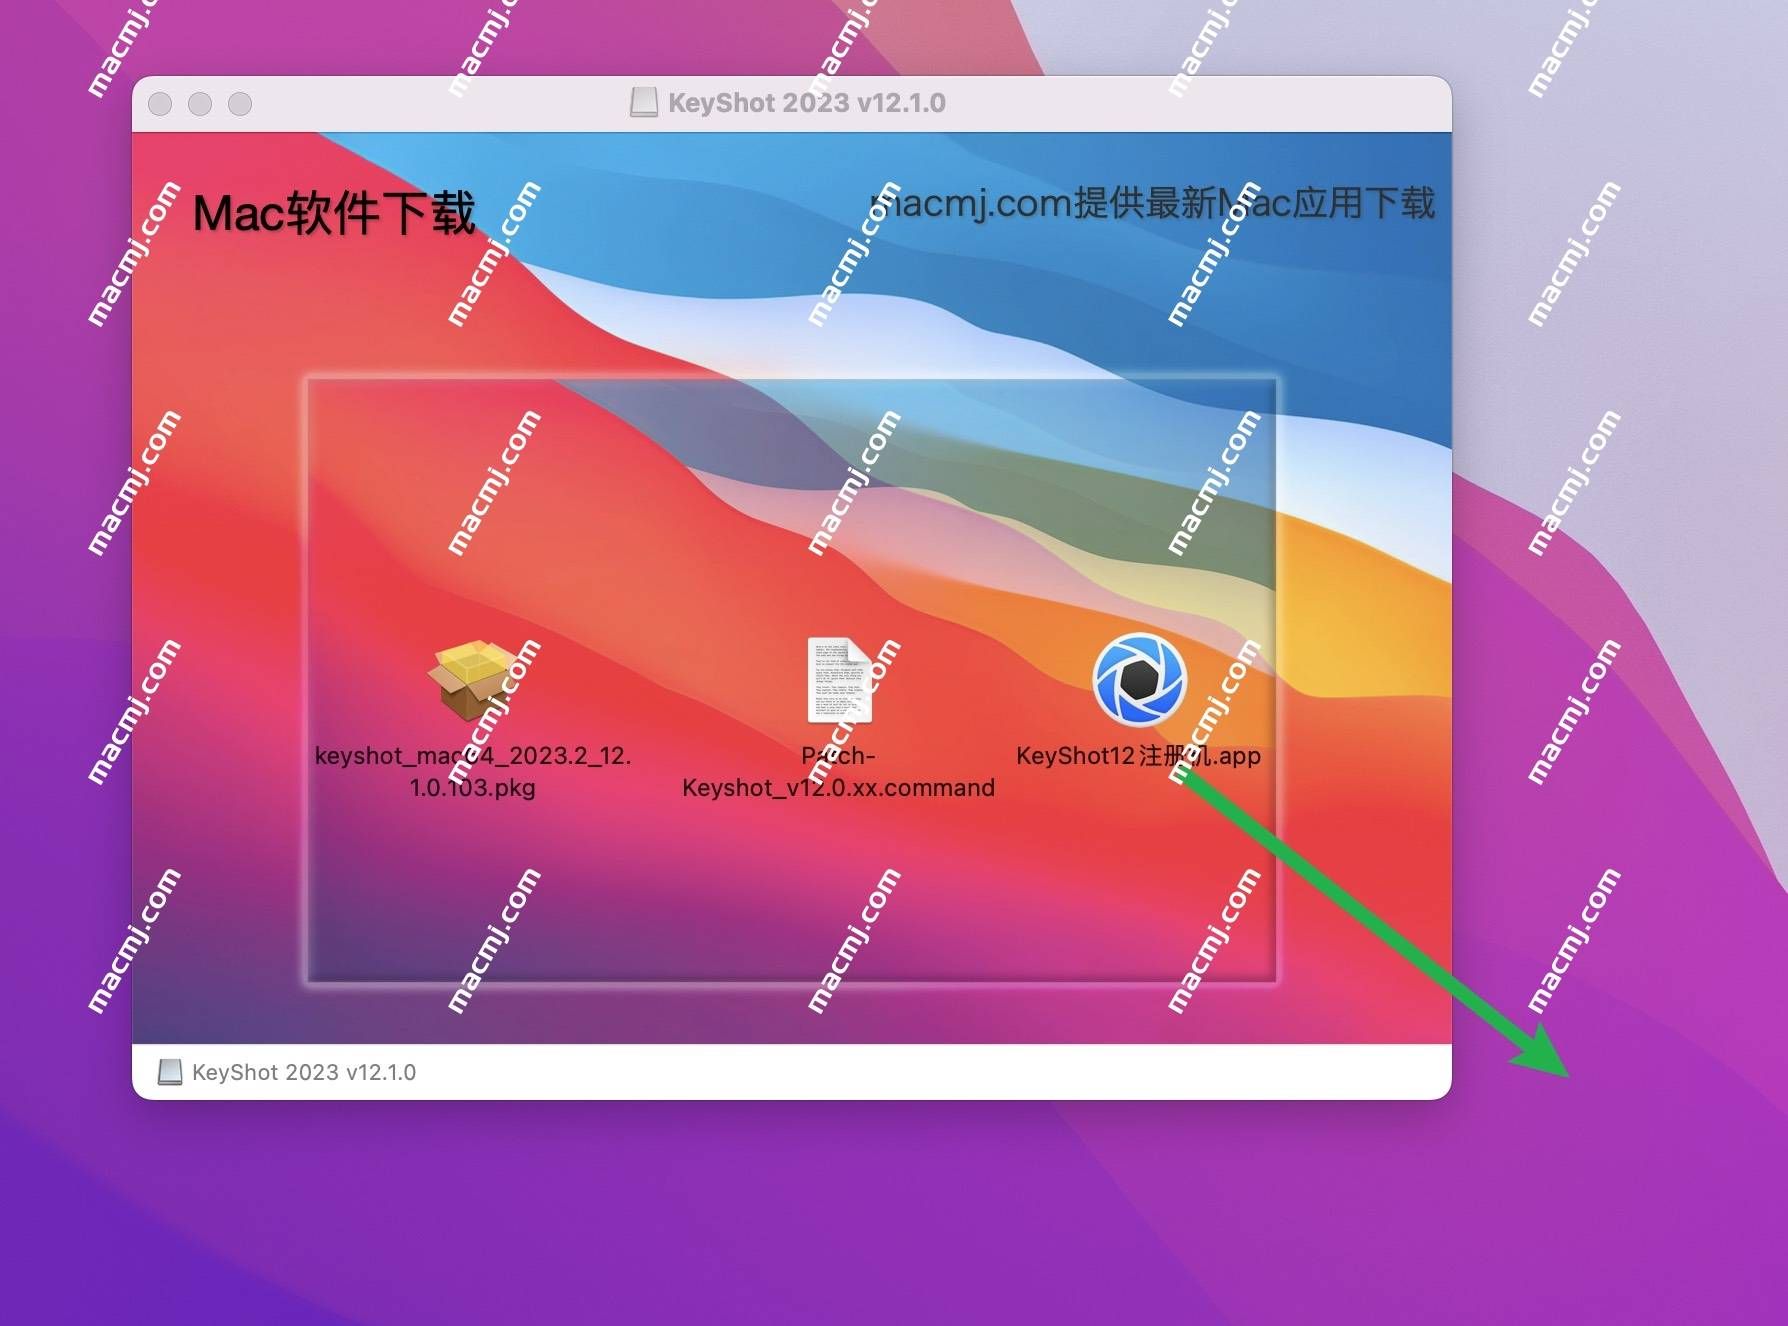The height and width of the screenshot is (1326, 1788).
Task: Click the keyshot_mac64_2023.2_12.1.0.103.pkg file name
Action: coord(473,771)
